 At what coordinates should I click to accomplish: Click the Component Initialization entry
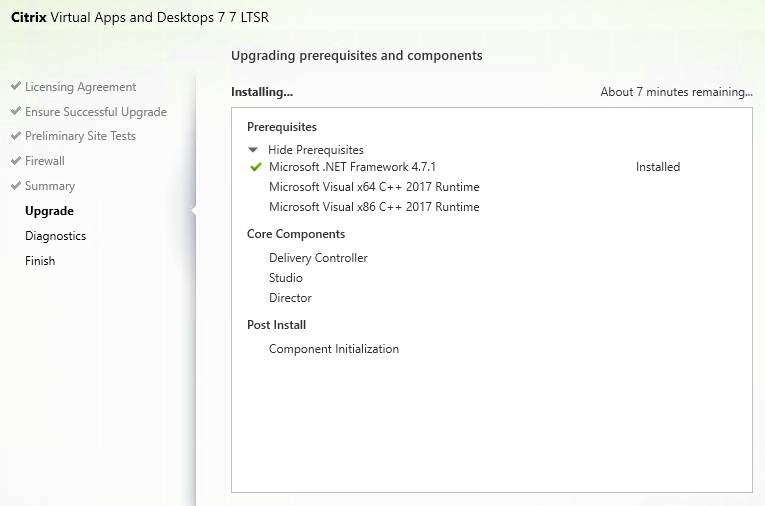click(334, 349)
